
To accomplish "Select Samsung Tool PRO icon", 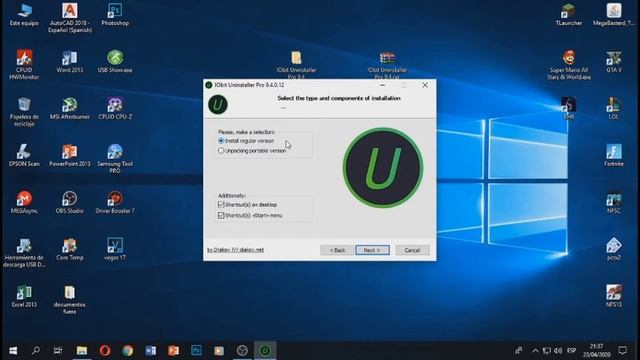I will point(115,159).
